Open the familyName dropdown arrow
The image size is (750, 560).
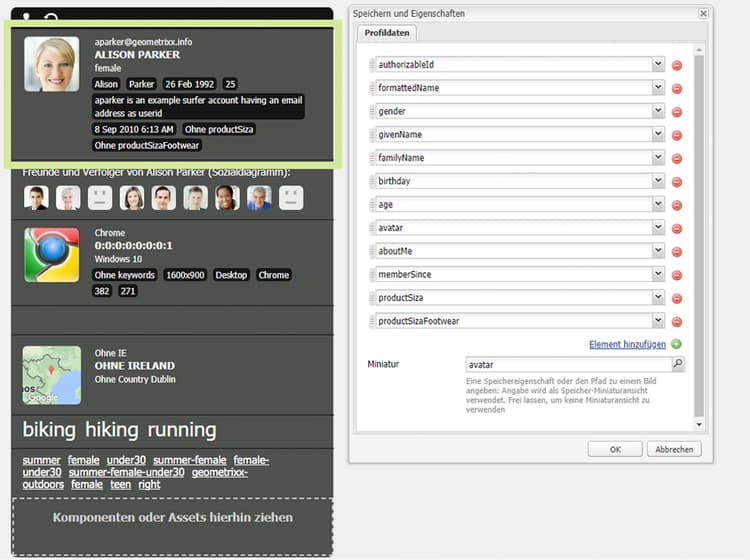click(658, 157)
